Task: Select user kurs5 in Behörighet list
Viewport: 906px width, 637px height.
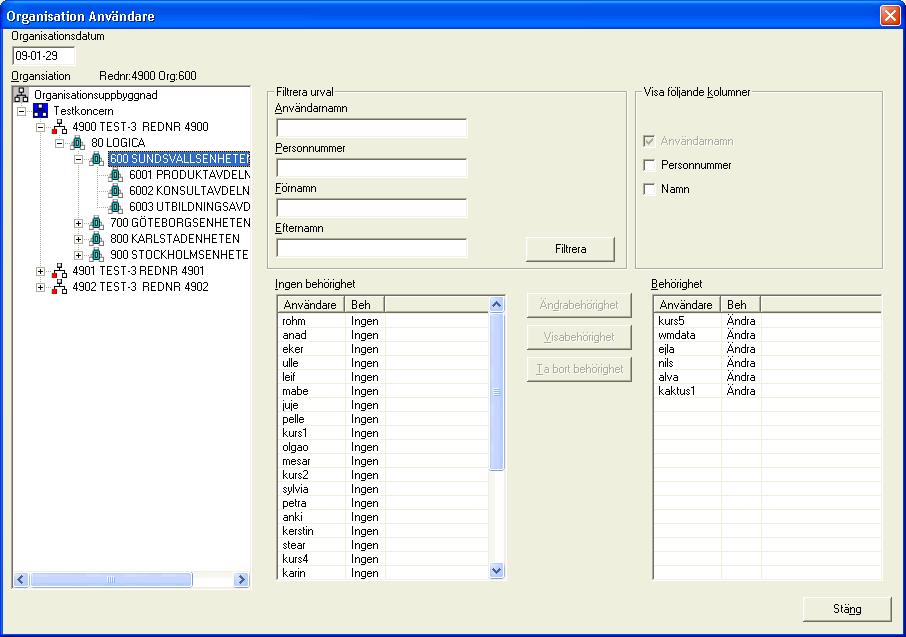Action: coord(671,321)
